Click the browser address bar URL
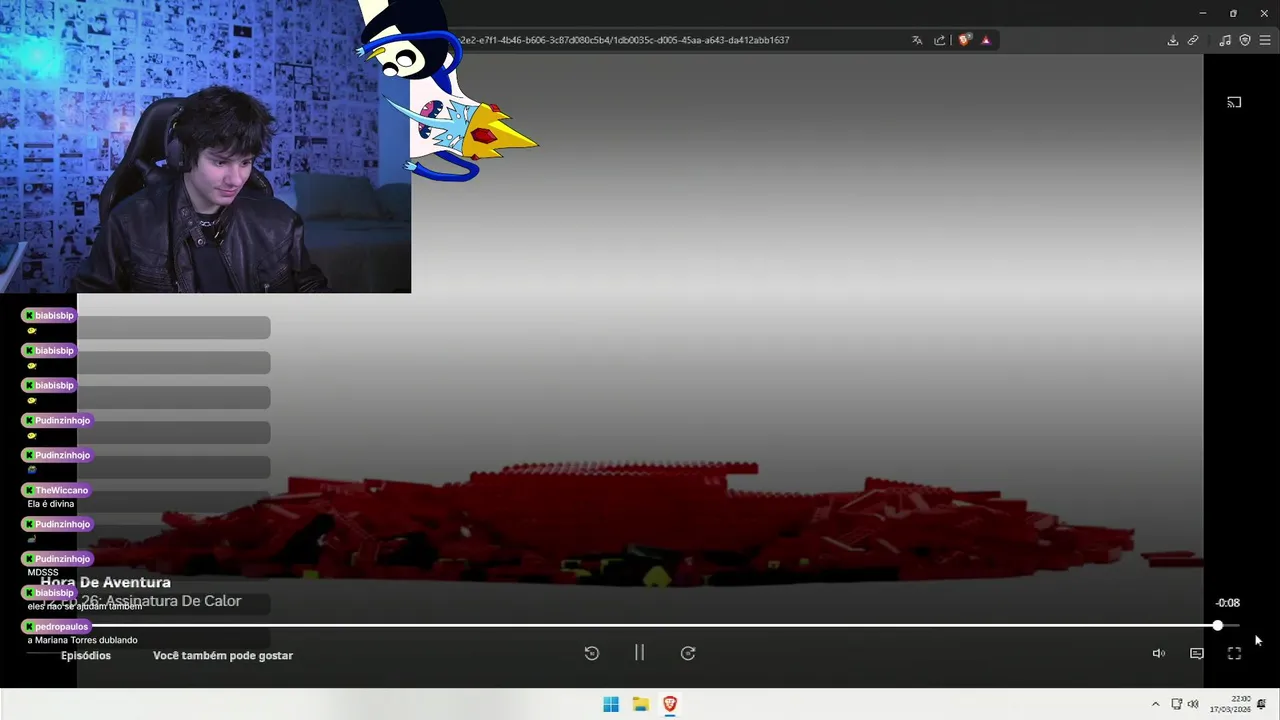1280x720 pixels. [625, 40]
